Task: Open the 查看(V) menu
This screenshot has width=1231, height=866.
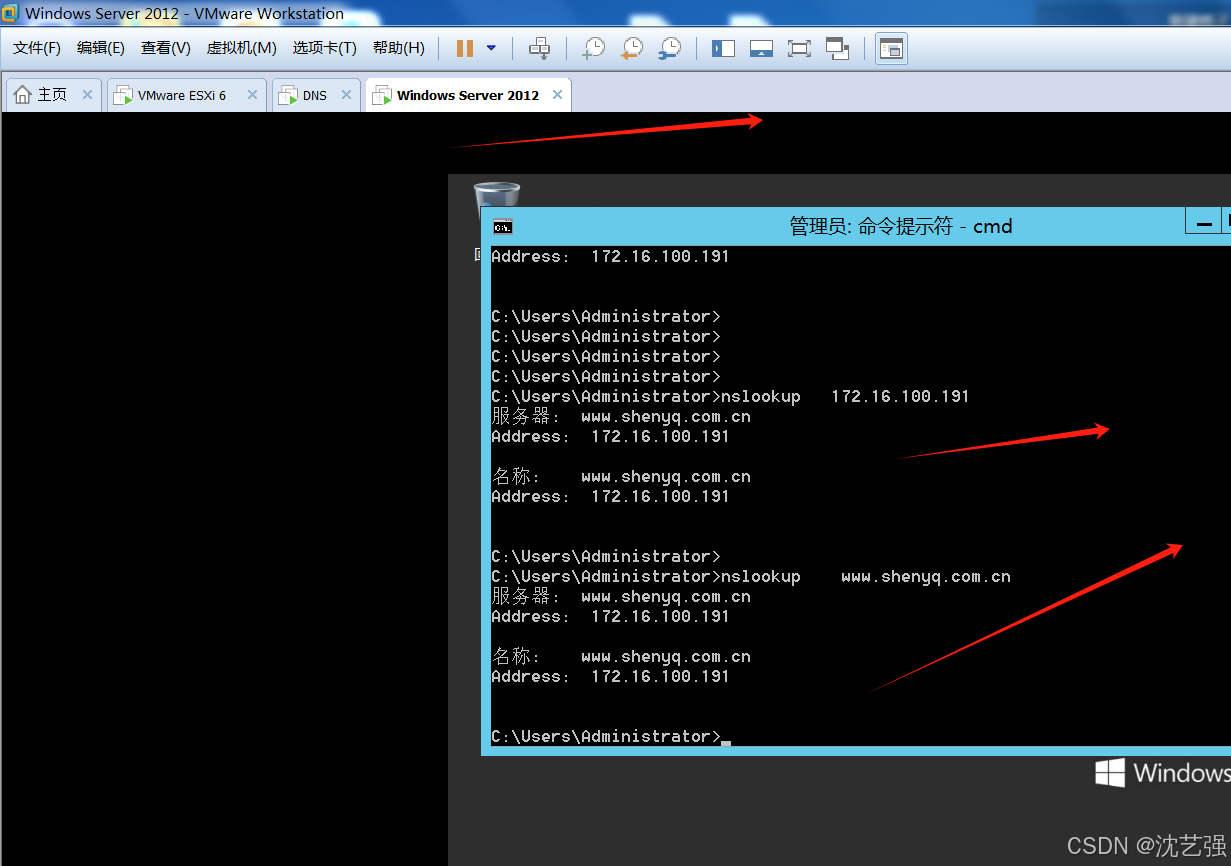Action: (166, 48)
